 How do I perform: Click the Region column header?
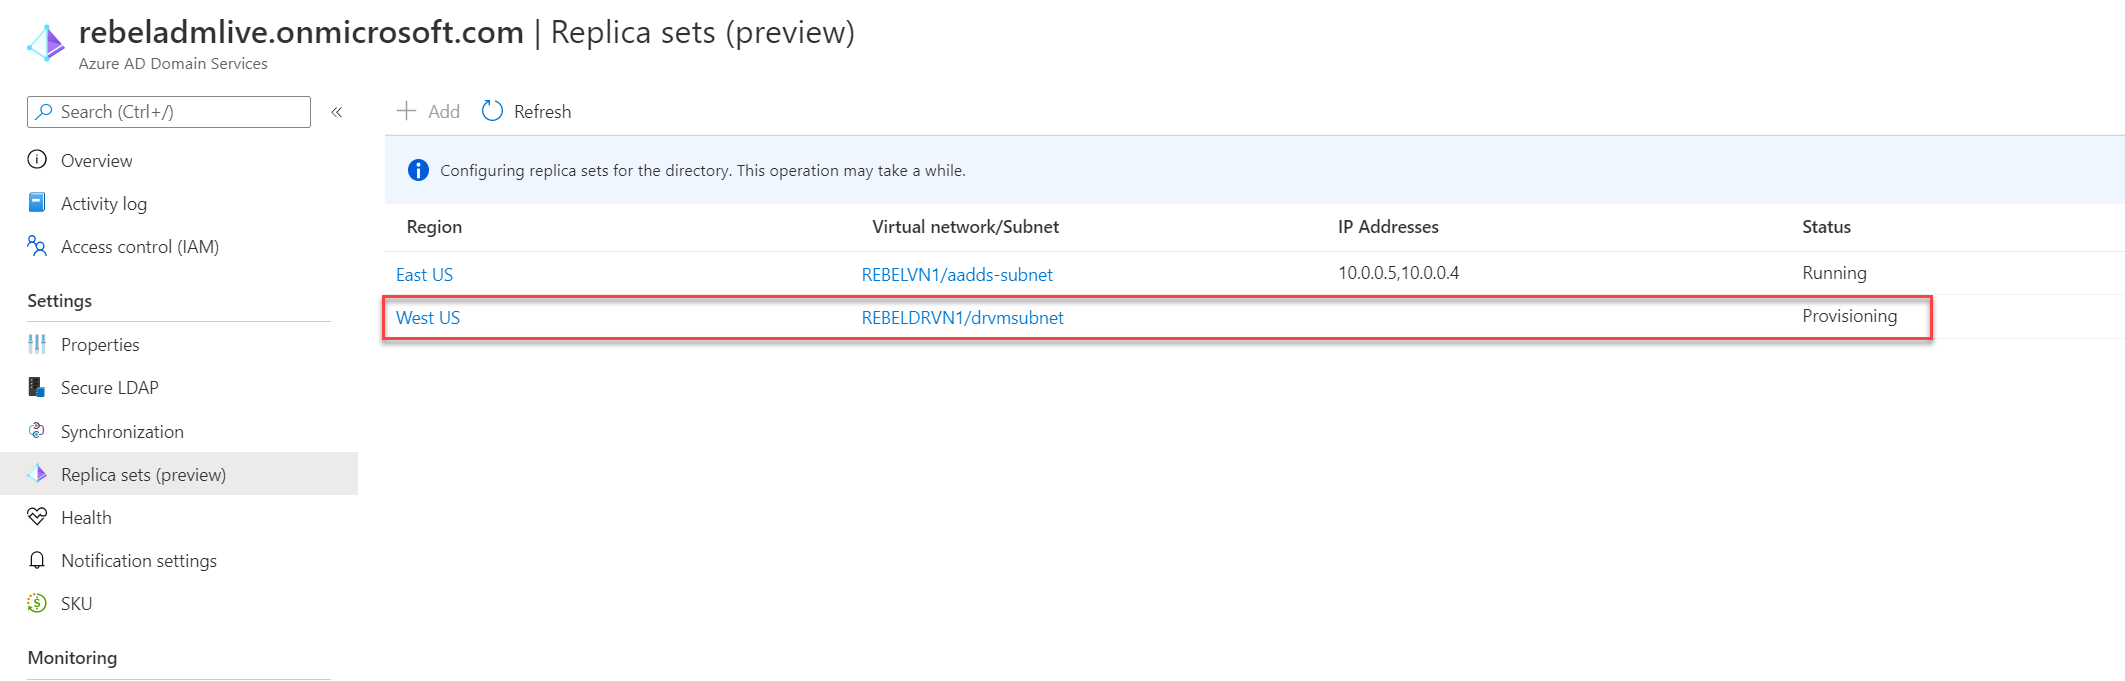click(x=434, y=227)
